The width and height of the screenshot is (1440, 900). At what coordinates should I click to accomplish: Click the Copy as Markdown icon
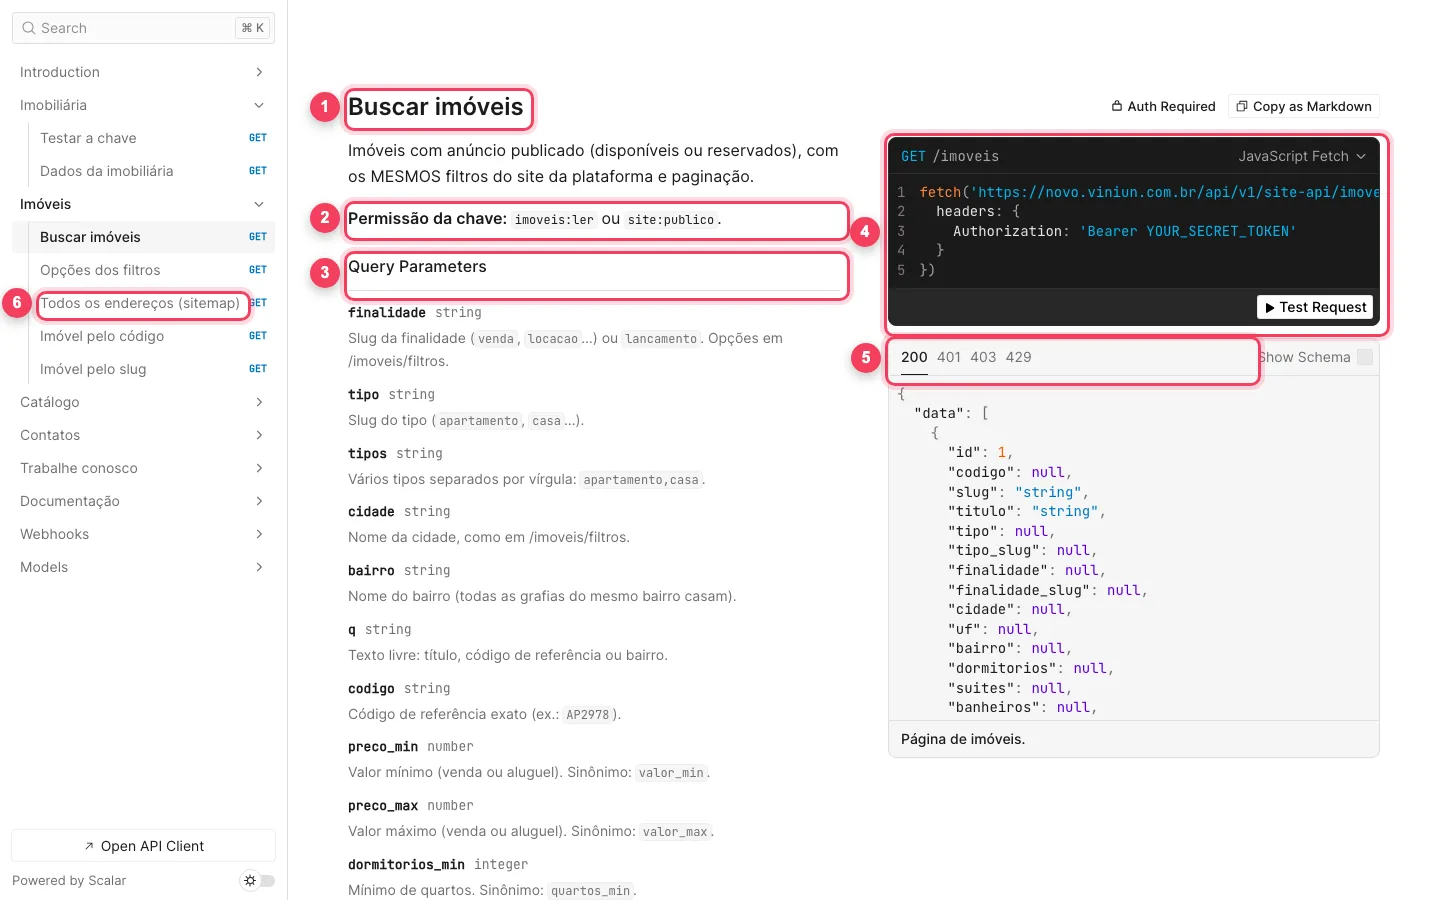(x=1242, y=106)
